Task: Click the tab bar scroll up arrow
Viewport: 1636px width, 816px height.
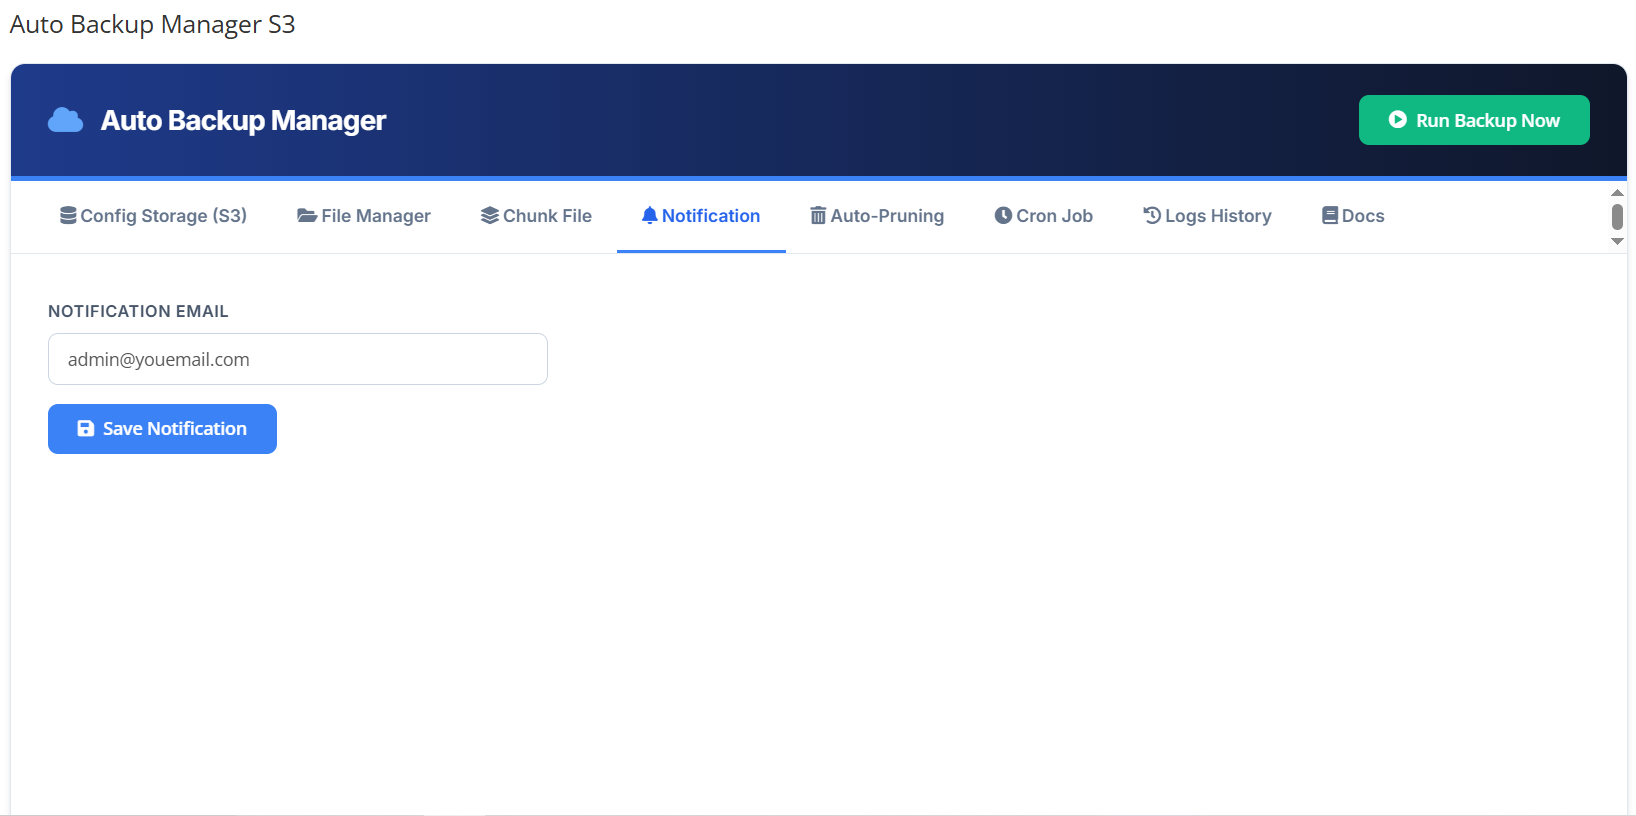Action: [x=1617, y=192]
